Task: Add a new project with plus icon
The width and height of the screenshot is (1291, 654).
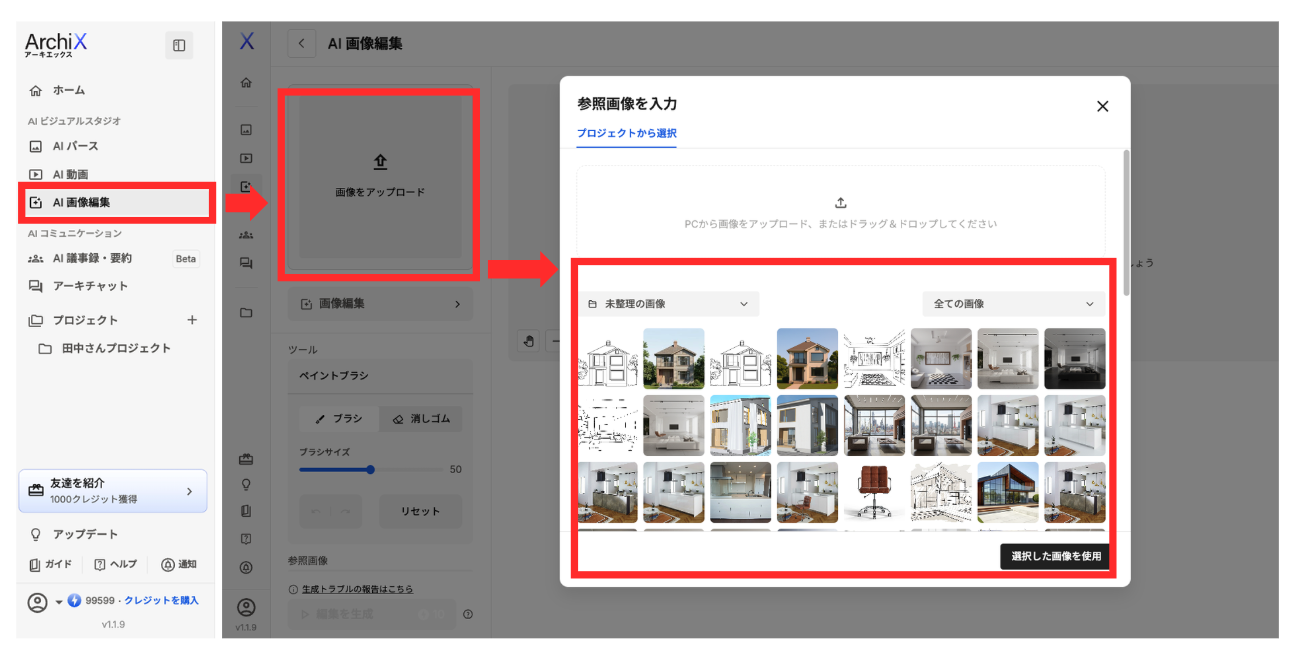Action: [192, 320]
